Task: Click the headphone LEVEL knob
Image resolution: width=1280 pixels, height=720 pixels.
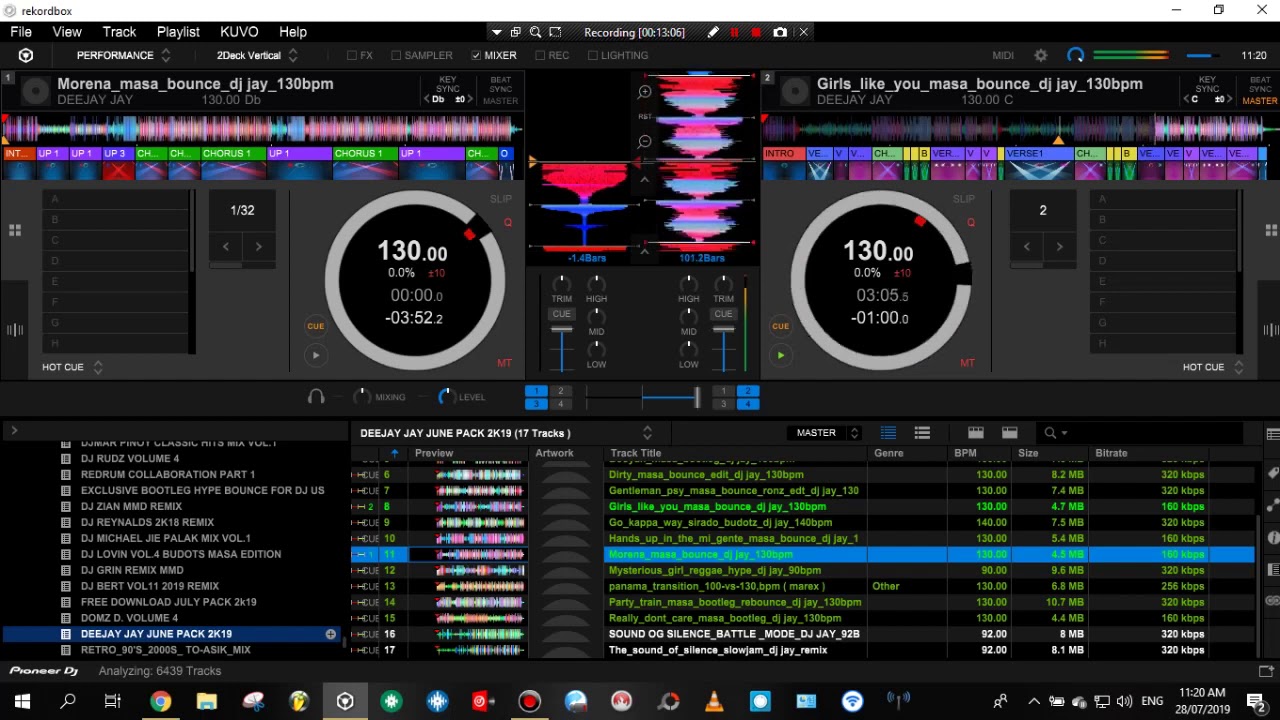Action: click(445, 397)
